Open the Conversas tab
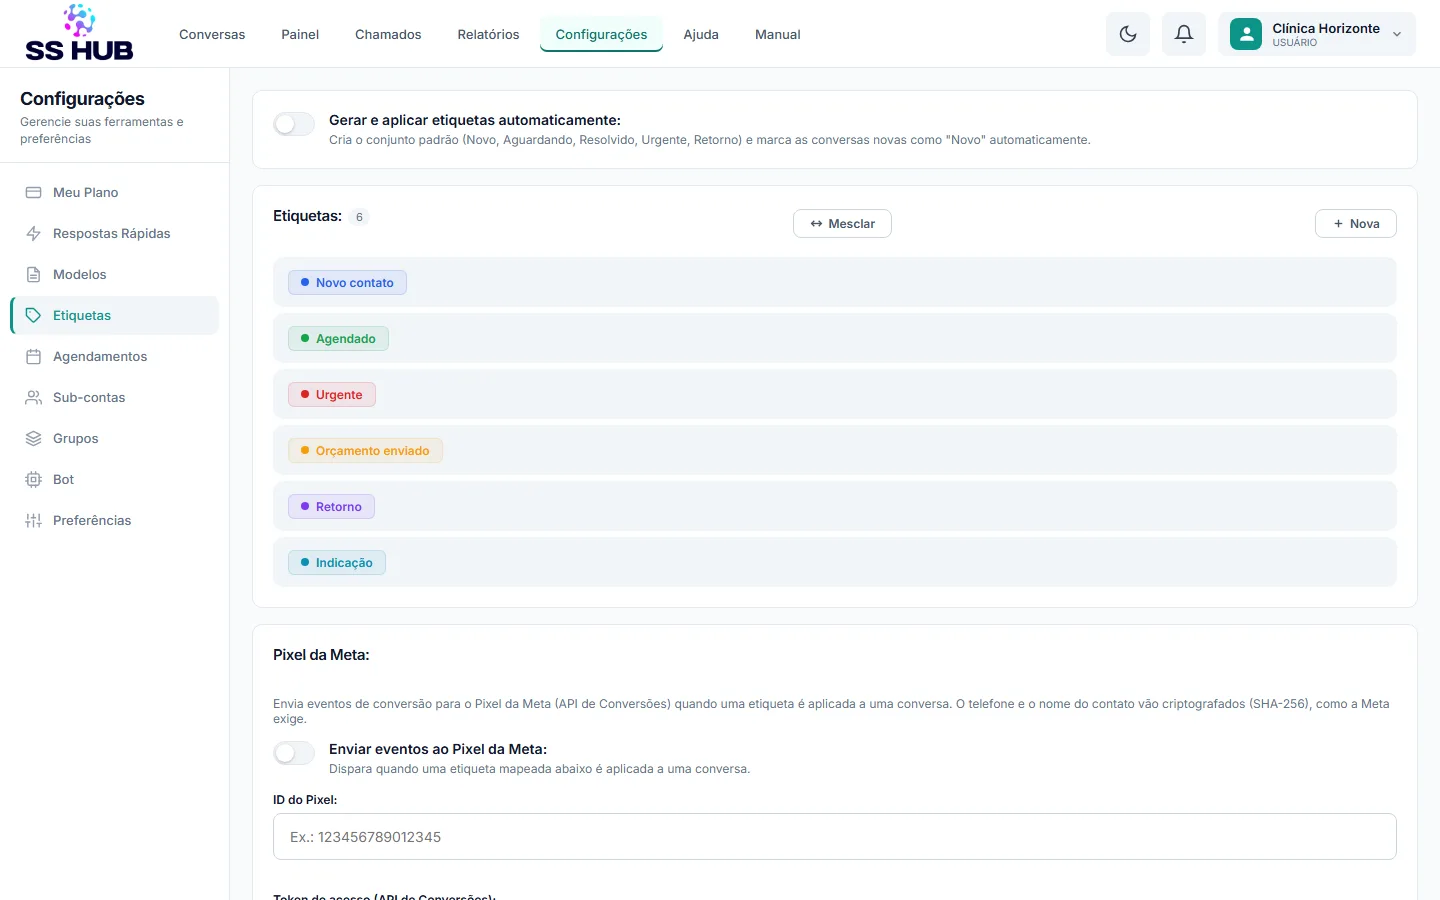Viewport: 1440px width, 900px height. tap(212, 34)
